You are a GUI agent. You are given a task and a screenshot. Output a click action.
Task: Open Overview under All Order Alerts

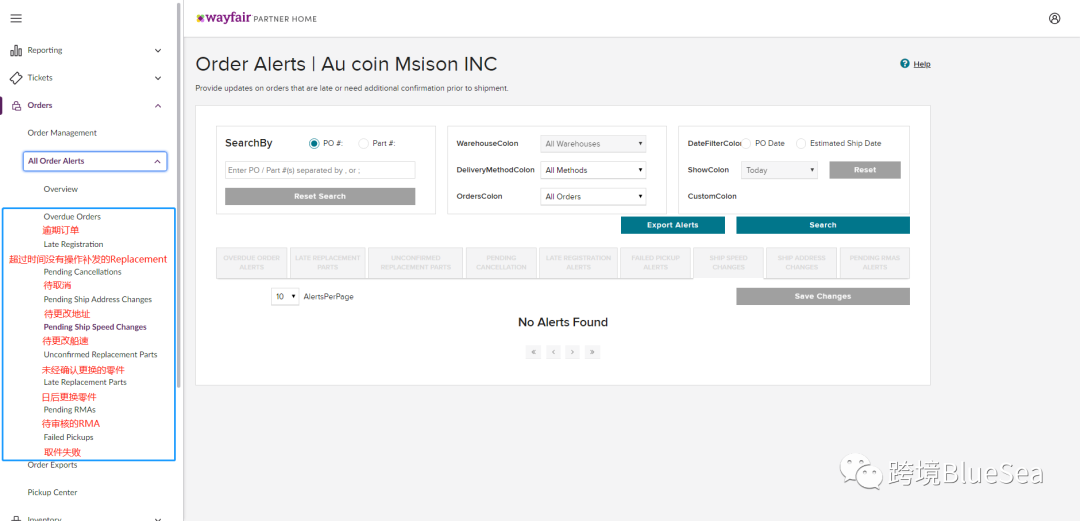pyautogui.click(x=61, y=189)
